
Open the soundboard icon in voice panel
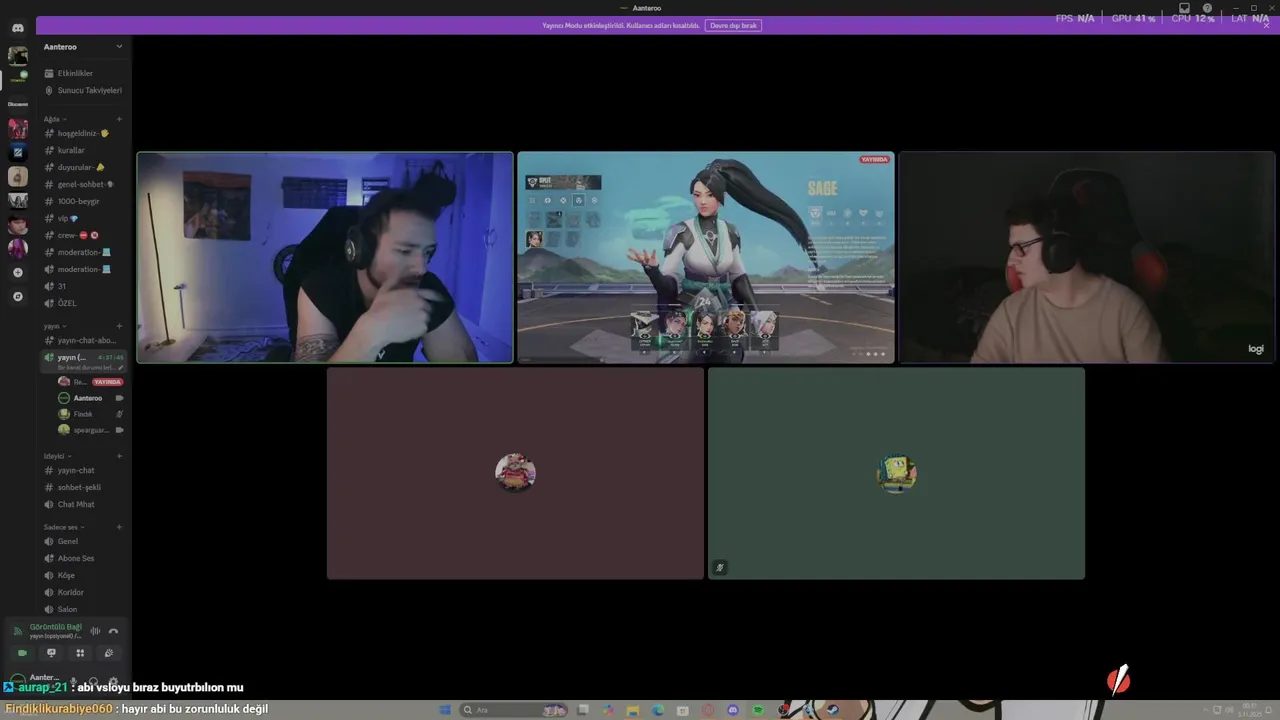pos(109,653)
